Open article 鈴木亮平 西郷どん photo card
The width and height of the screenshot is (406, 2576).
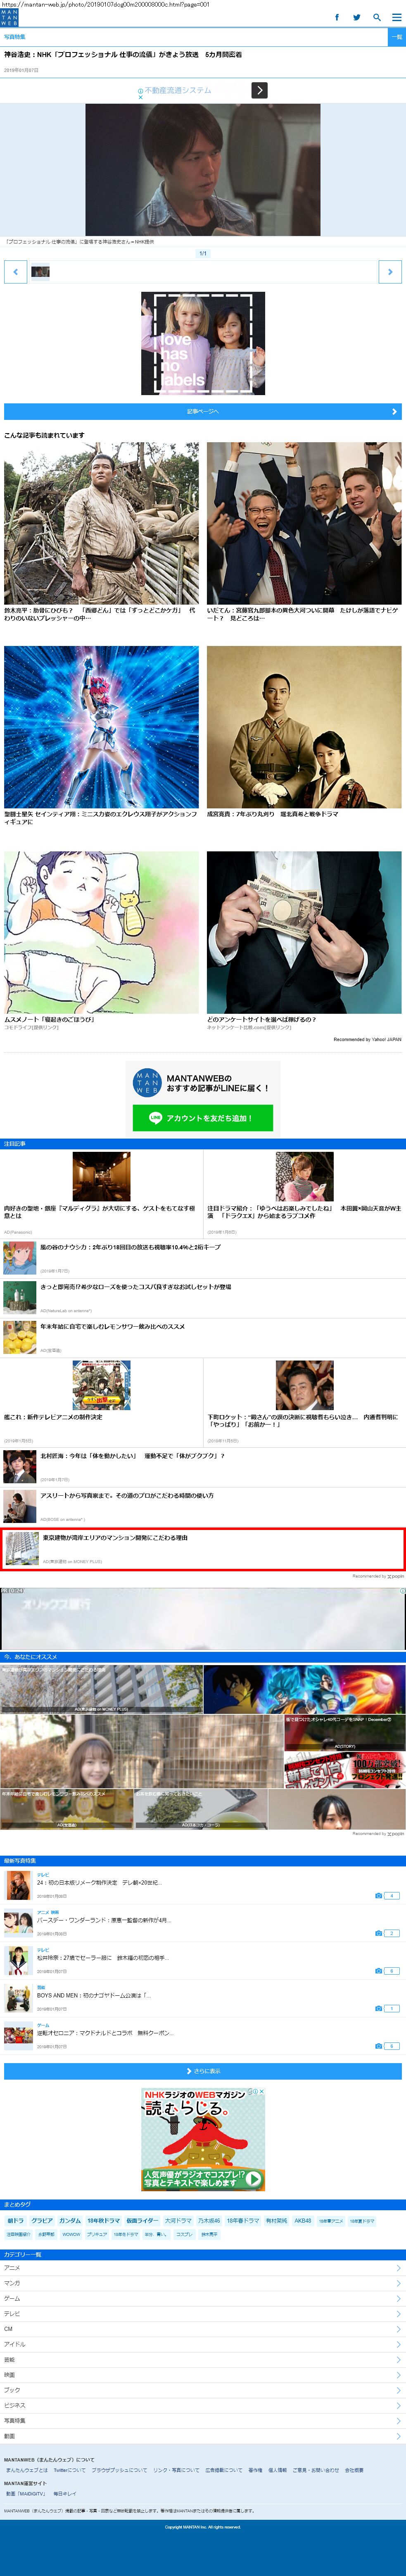pos(101,532)
